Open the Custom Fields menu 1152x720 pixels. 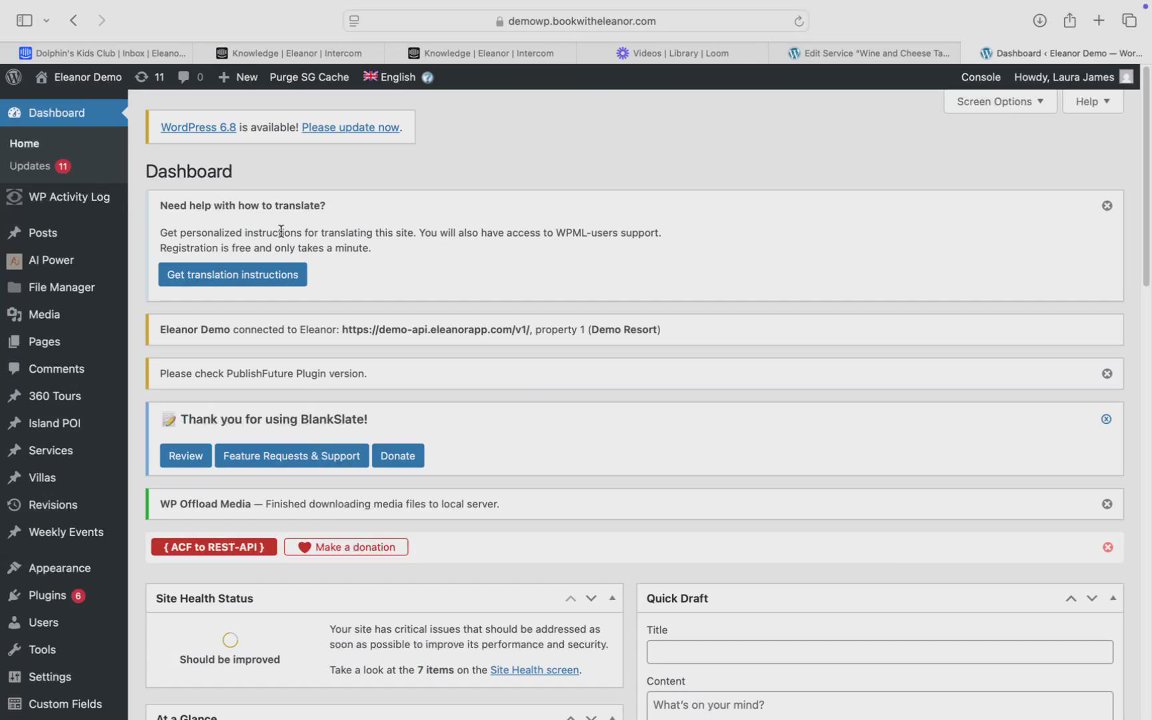point(64,704)
